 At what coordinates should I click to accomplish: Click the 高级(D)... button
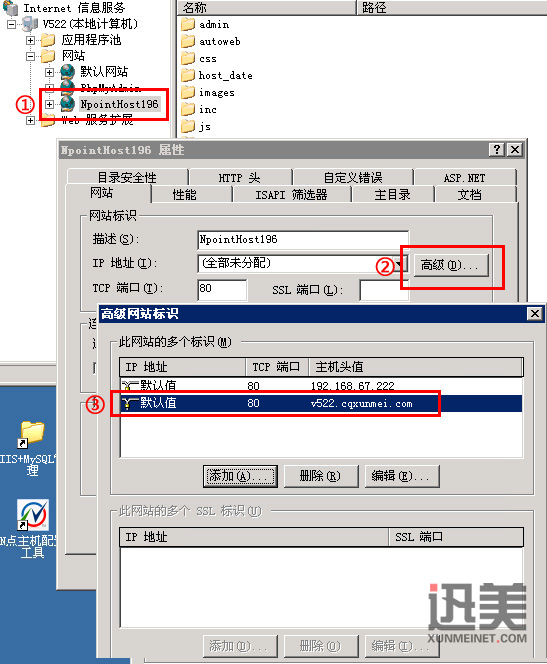click(x=451, y=266)
